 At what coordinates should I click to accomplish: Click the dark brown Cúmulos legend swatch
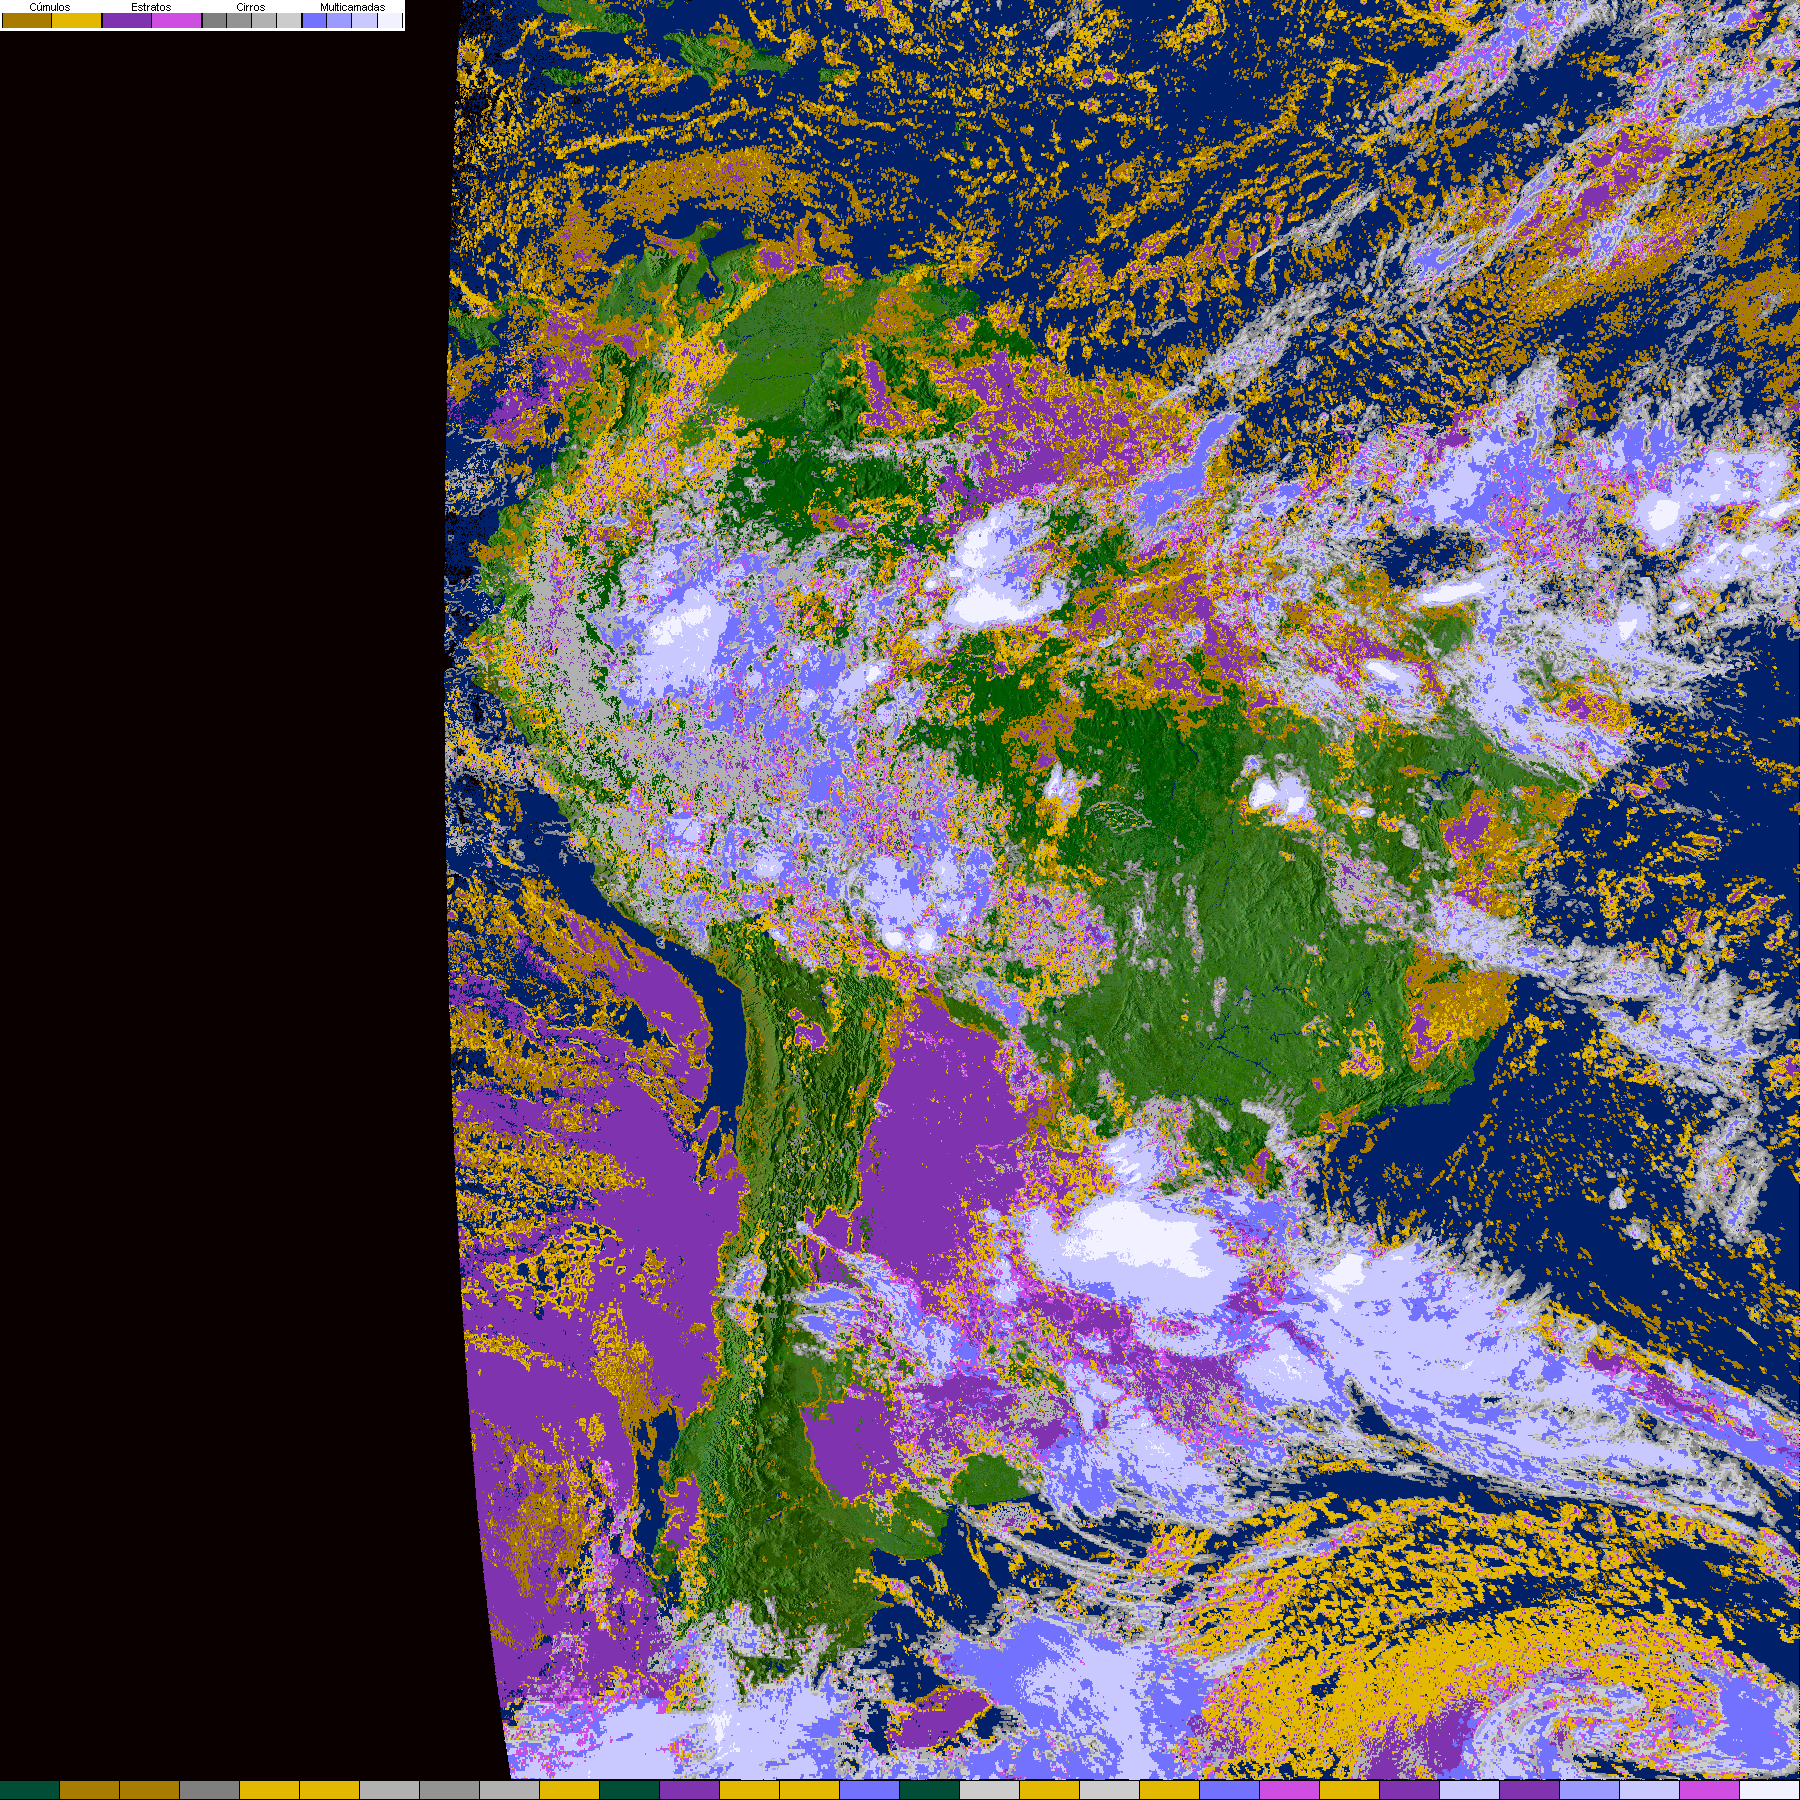27,20
